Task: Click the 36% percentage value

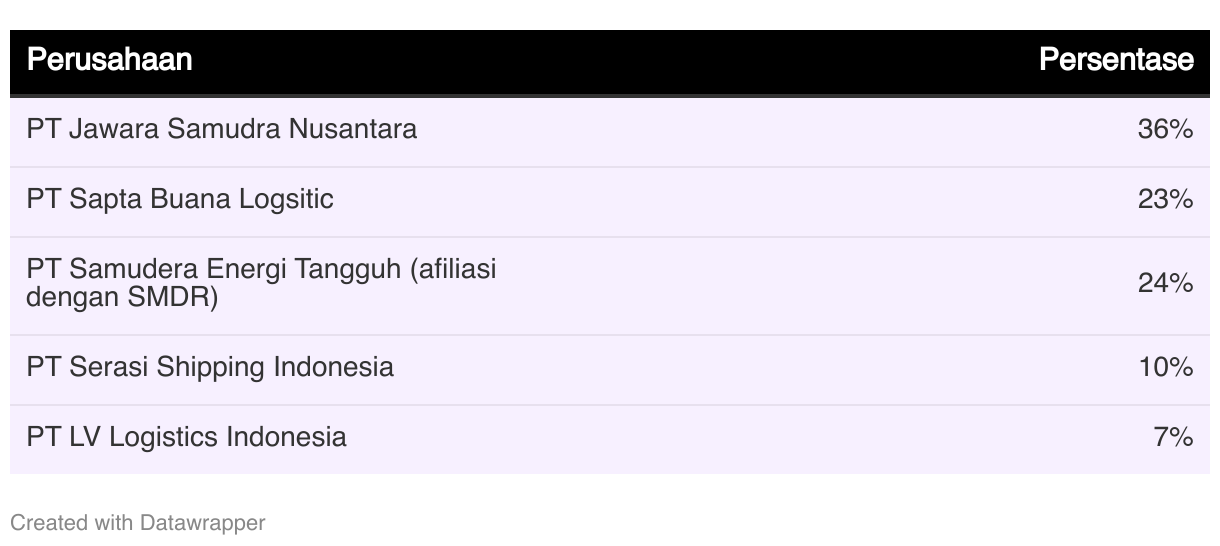Action: [x=1165, y=129]
